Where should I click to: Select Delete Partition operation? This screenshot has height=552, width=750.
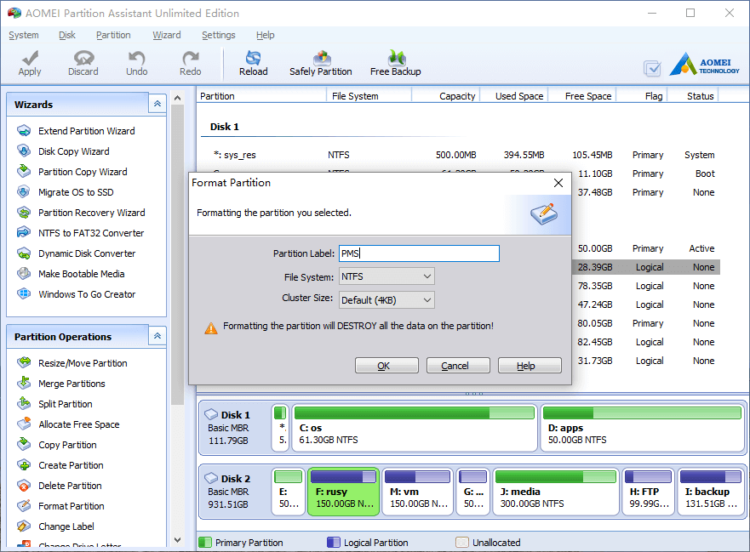70,486
